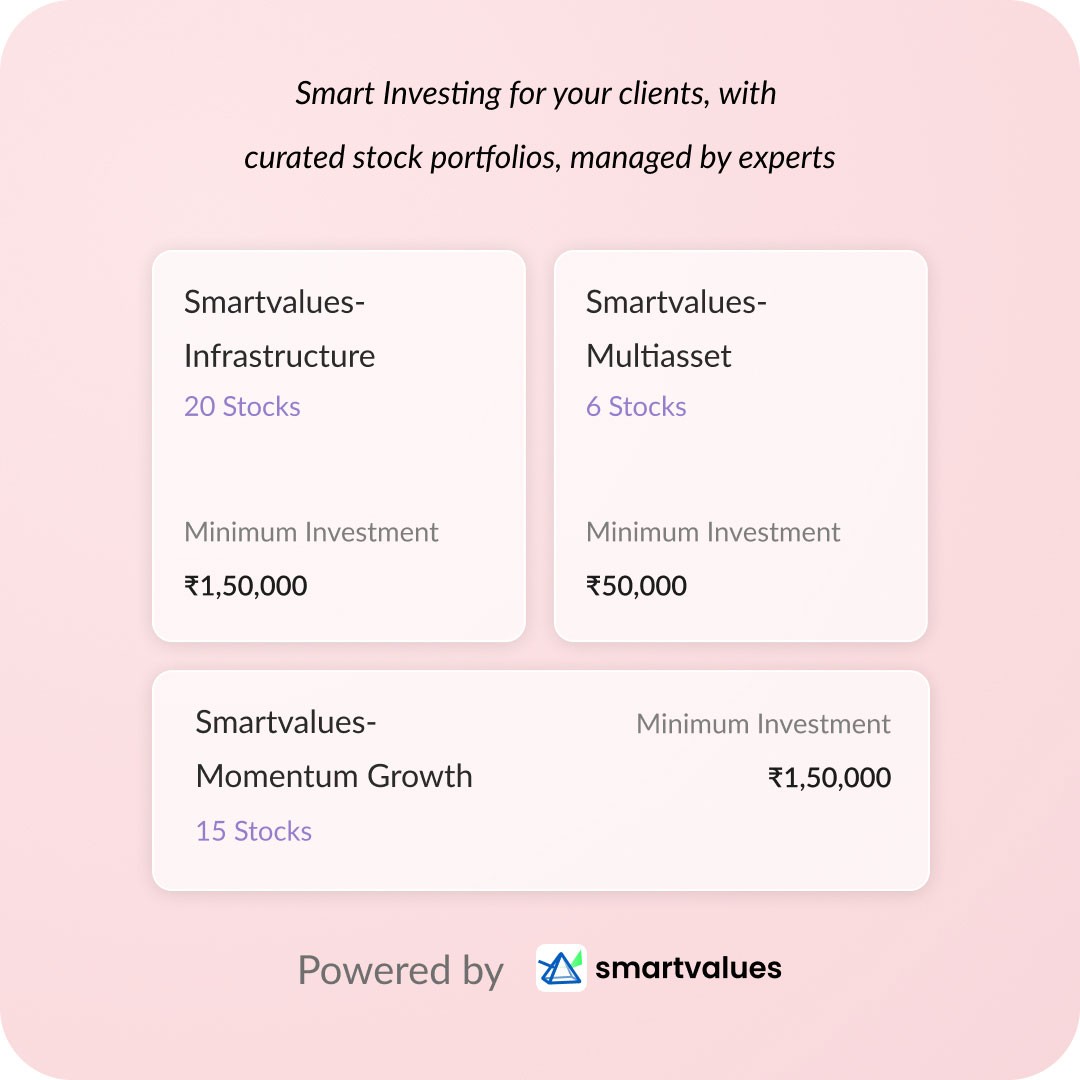Click the Smartvalues-Multiasset portfolio title

676,329
